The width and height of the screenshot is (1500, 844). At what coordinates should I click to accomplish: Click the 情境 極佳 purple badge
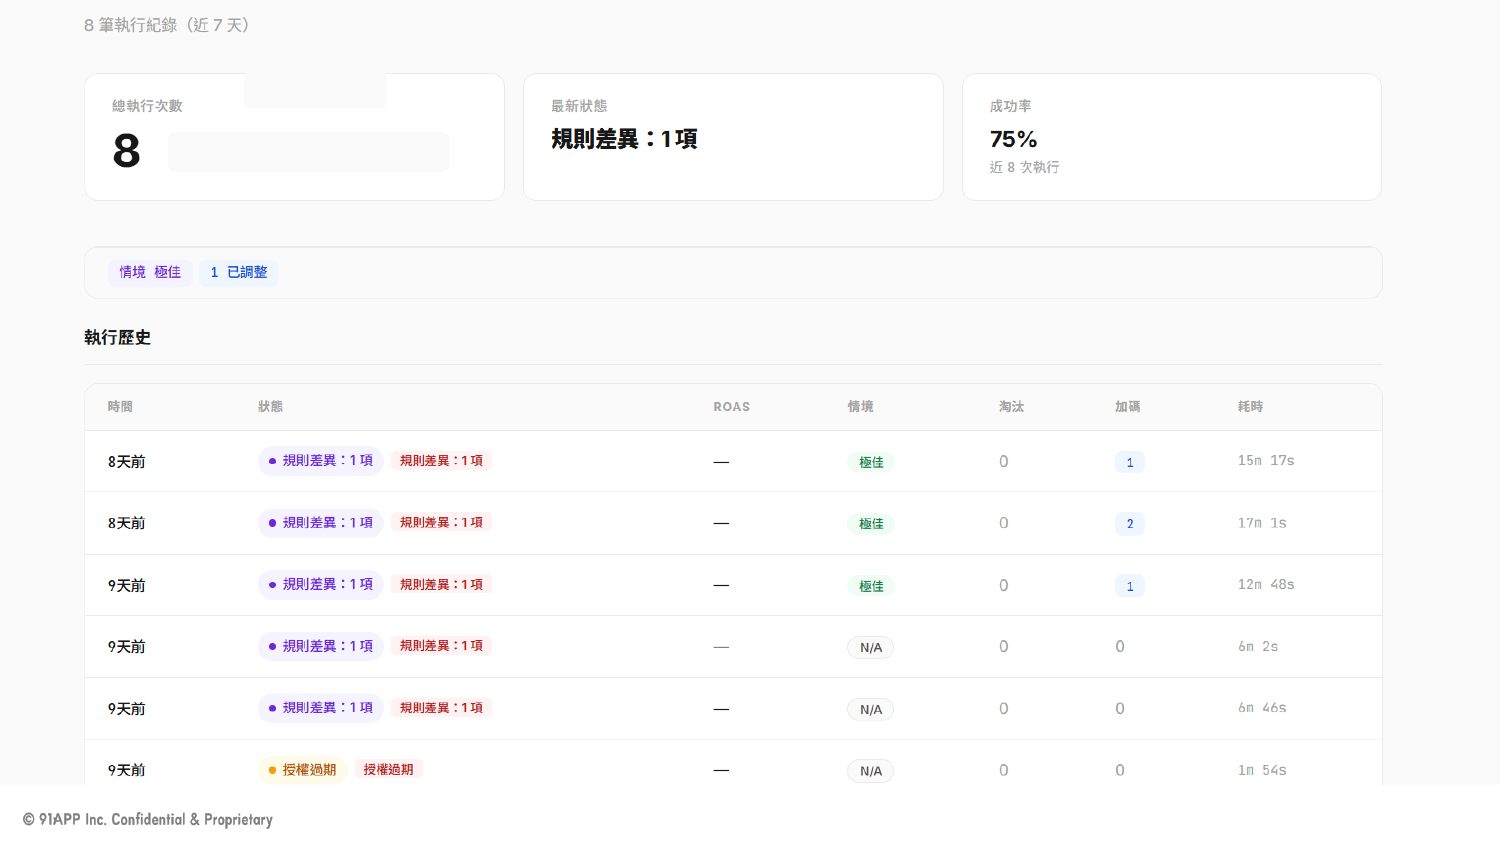150,272
